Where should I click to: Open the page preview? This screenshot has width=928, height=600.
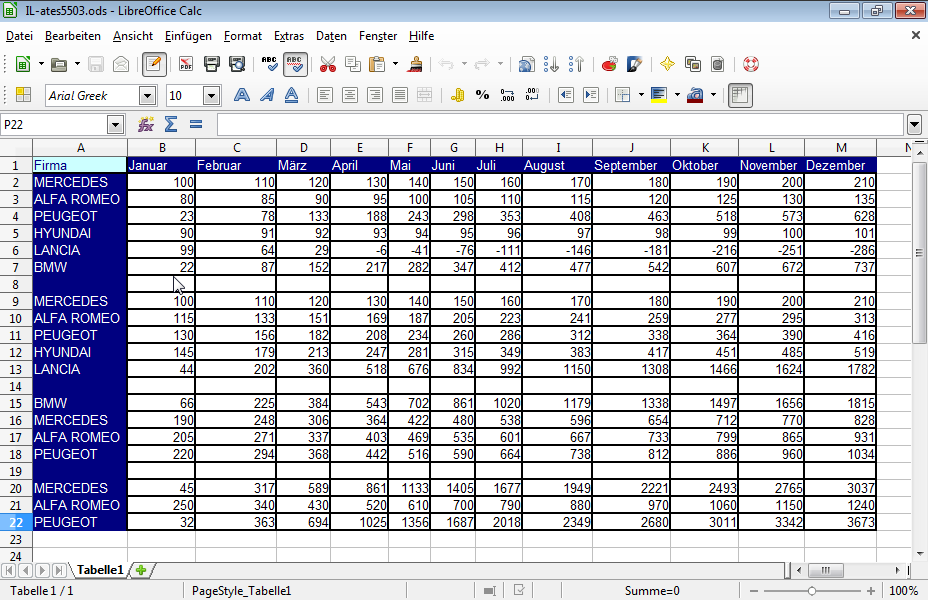point(237,64)
